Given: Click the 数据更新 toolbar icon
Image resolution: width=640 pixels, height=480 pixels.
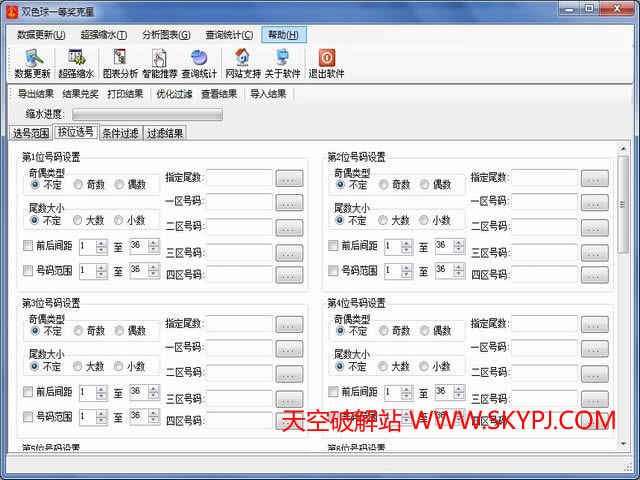Looking at the screenshot, I should pyautogui.click(x=32, y=64).
